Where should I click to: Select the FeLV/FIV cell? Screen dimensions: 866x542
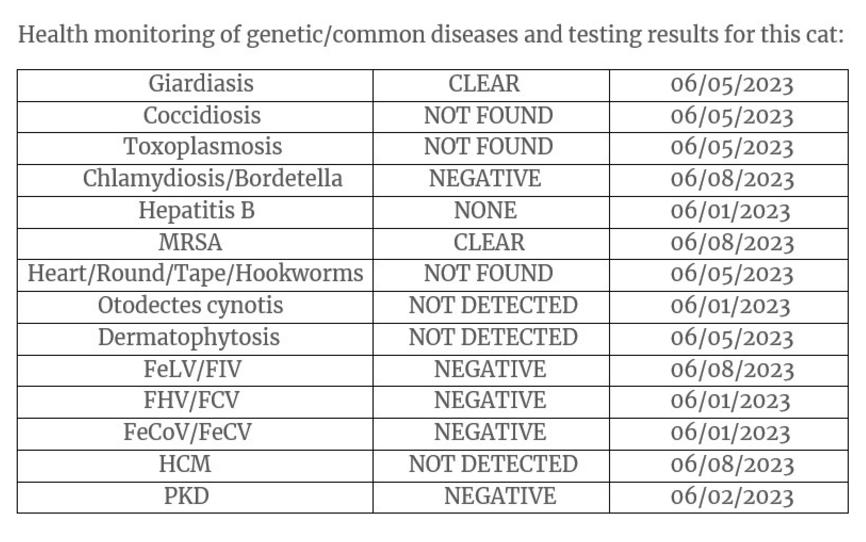[x=195, y=370]
